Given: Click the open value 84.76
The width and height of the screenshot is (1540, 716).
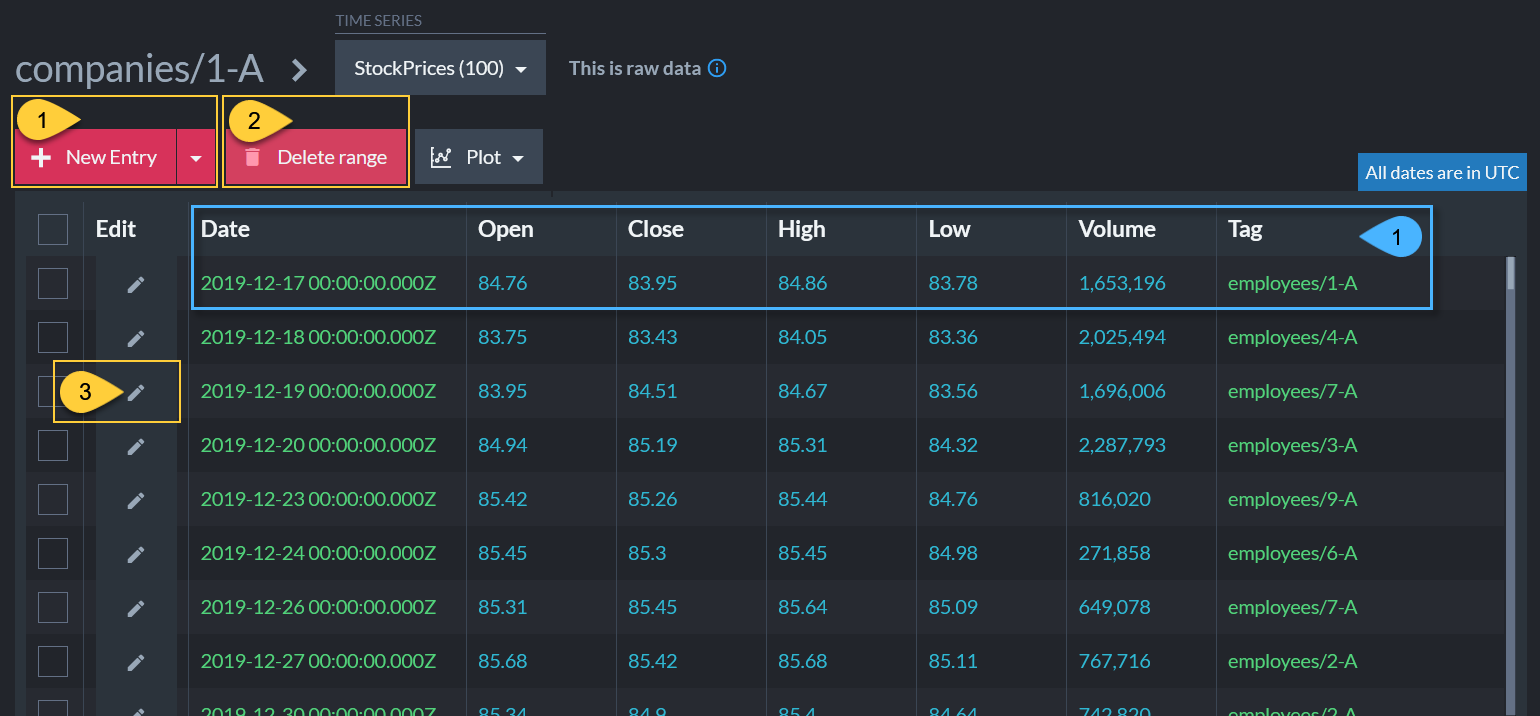Looking at the screenshot, I should [502, 283].
